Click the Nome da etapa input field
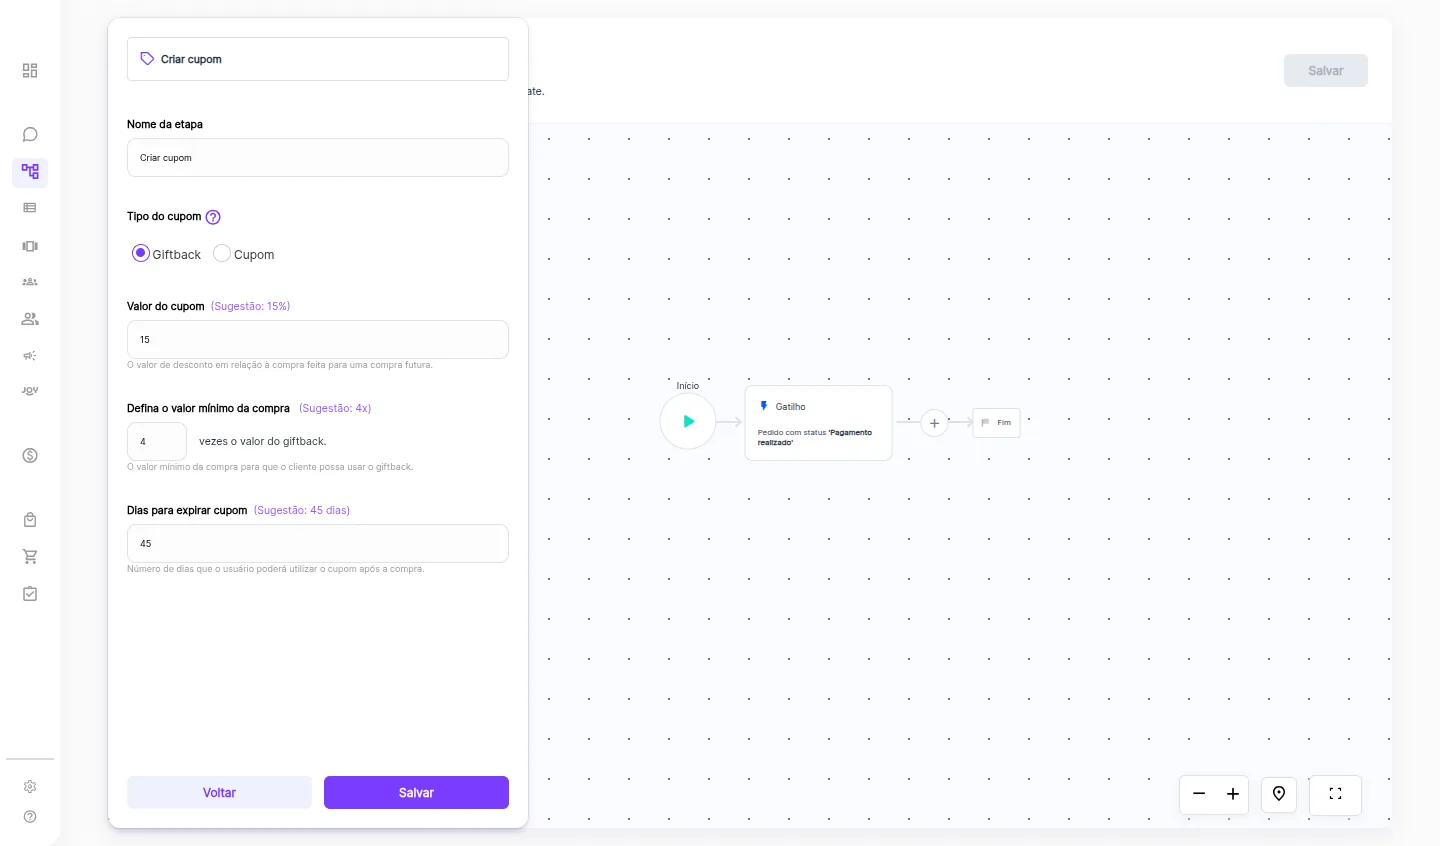Screen dimensions: 1440x846 click(x=318, y=158)
